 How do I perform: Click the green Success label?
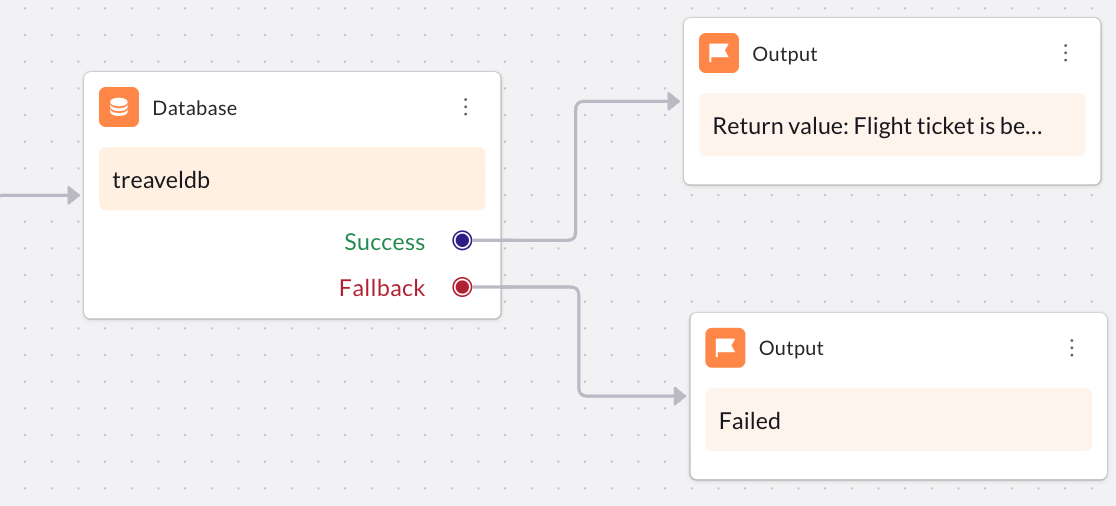[x=384, y=242]
